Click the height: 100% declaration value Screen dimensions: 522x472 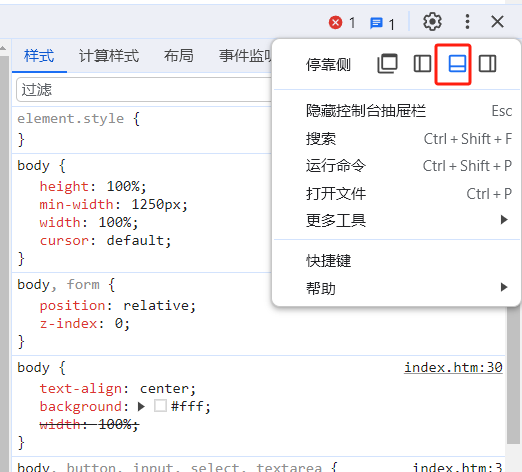tap(123, 186)
